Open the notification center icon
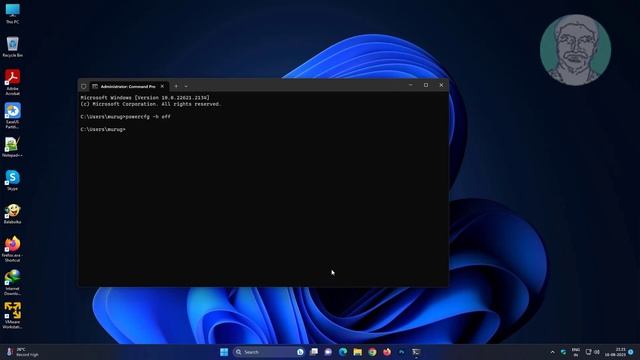The image size is (640, 360). pyautogui.click(x=631, y=352)
